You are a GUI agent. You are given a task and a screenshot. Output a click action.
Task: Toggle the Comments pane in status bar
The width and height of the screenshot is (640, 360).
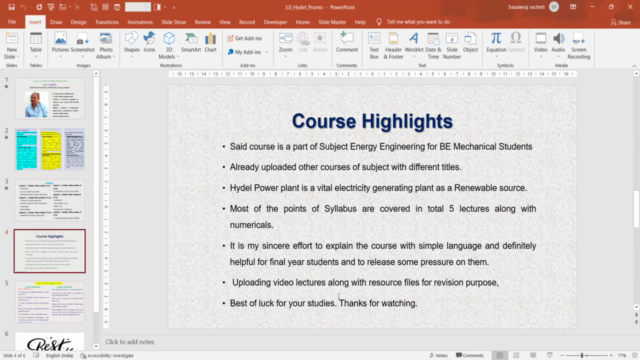pos(470,356)
